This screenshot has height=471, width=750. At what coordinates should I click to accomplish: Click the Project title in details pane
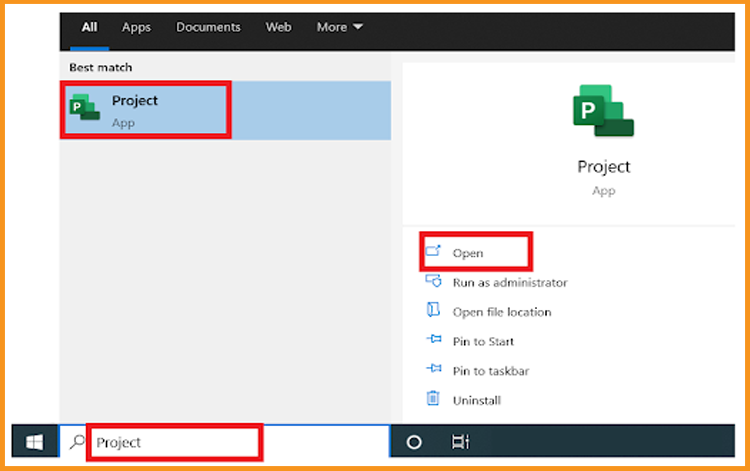point(604,167)
